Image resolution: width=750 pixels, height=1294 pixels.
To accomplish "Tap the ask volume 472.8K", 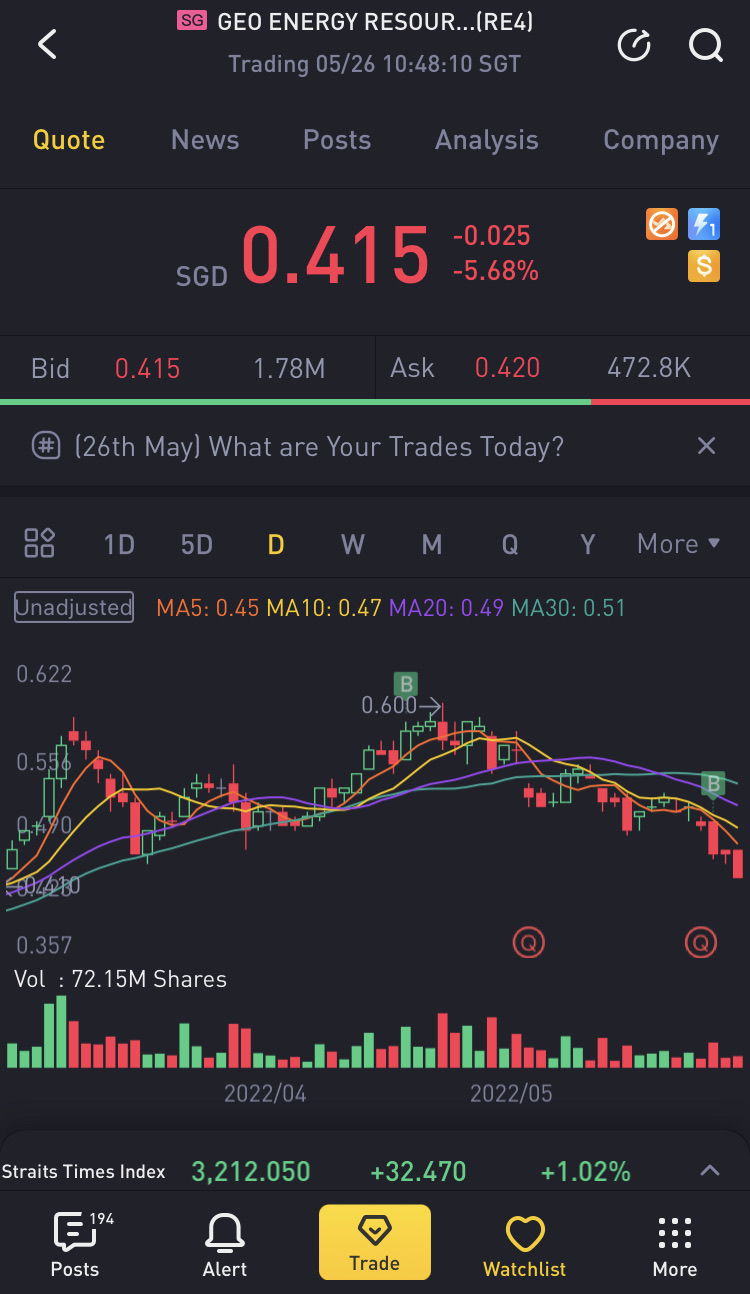I will tap(649, 368).
